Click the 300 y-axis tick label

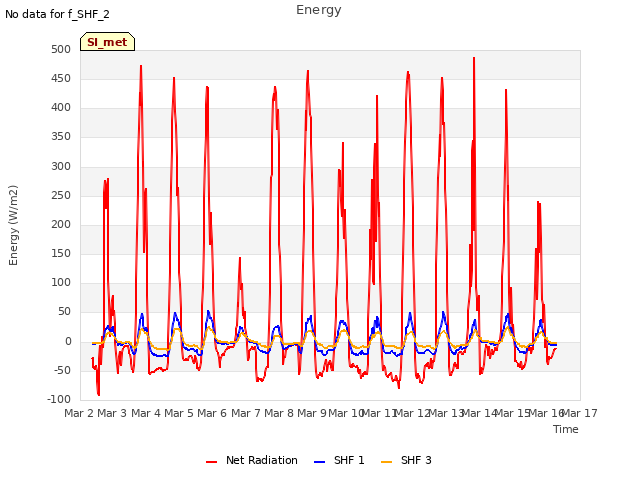click(61, 166)
